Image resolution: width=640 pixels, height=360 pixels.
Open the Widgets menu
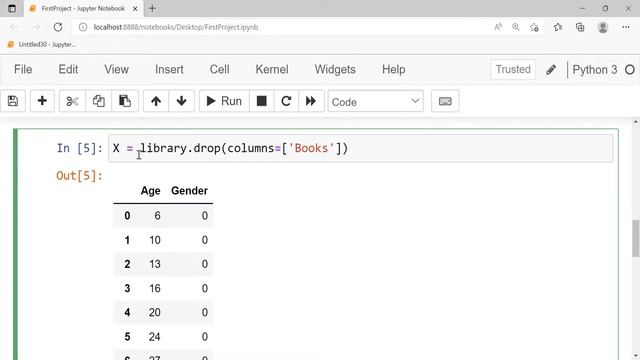pos(335,69)
